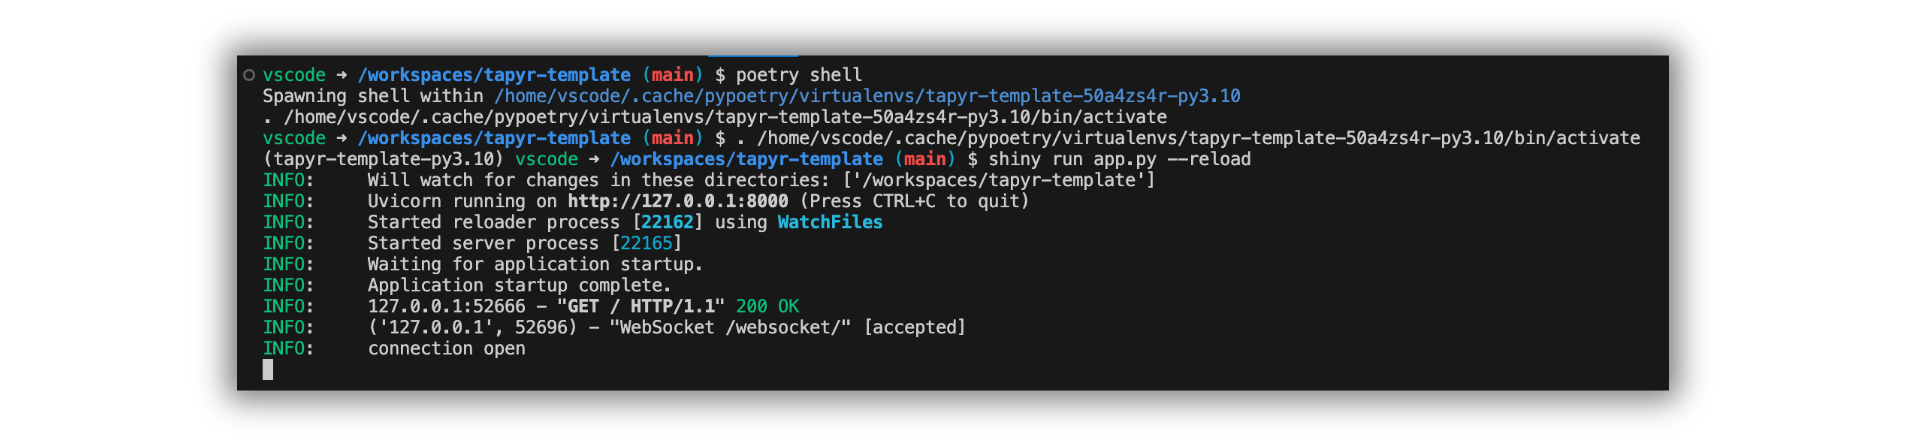
Task: Click the workspace path in first prompt line
Action: [494, 75]
